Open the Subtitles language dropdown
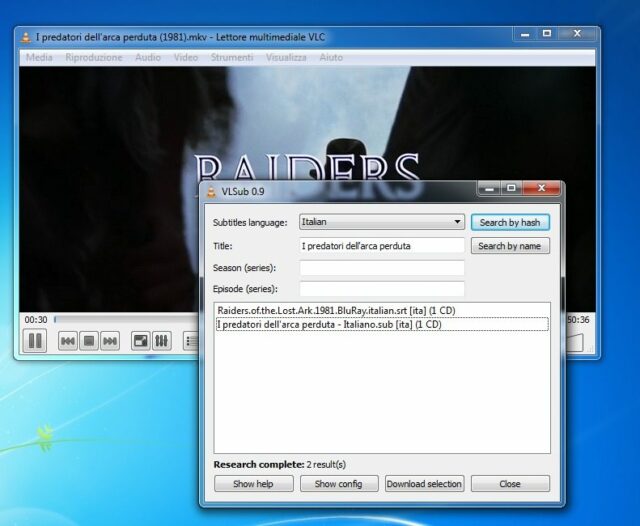 click(381, 222)
